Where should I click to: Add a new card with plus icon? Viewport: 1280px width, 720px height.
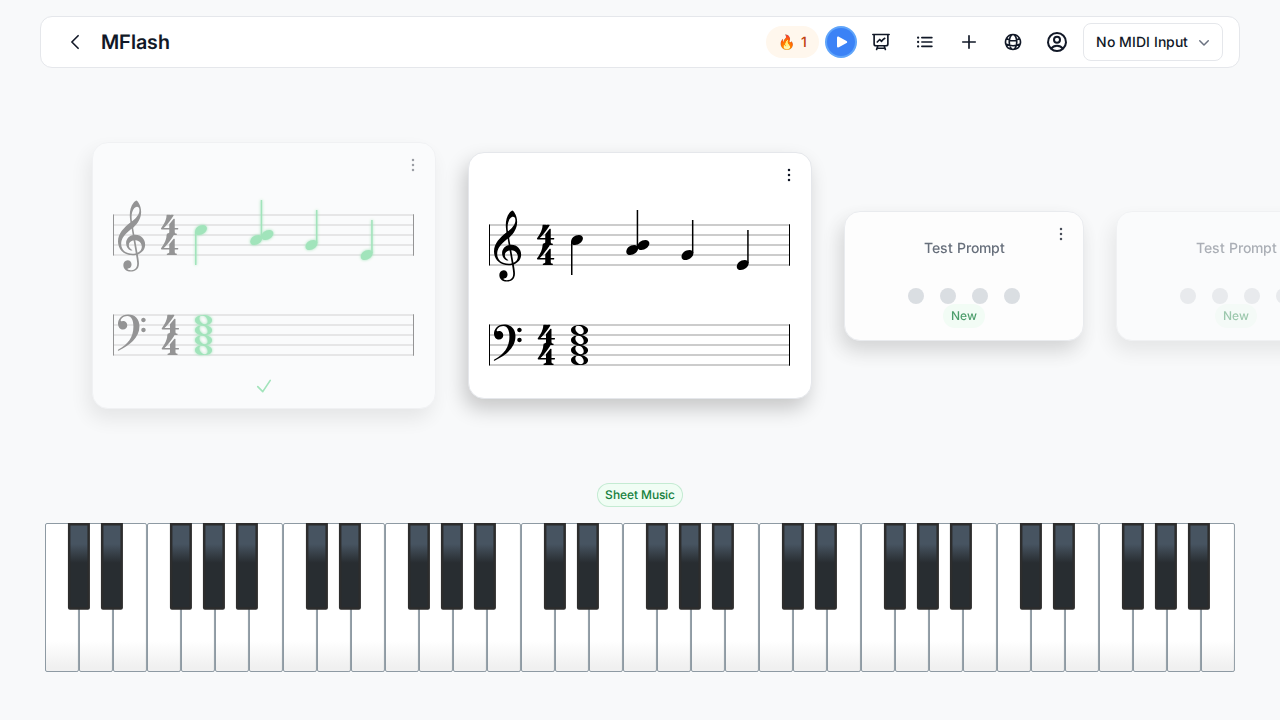click(969, 42)
